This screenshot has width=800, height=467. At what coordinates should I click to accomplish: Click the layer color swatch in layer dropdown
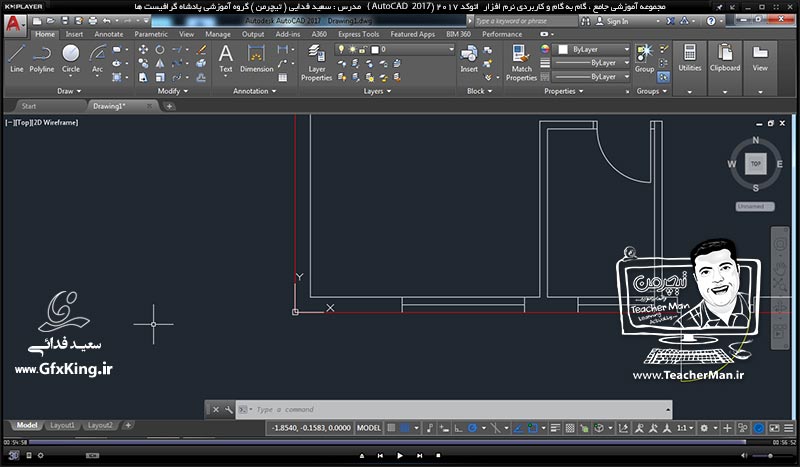point(375,50)
